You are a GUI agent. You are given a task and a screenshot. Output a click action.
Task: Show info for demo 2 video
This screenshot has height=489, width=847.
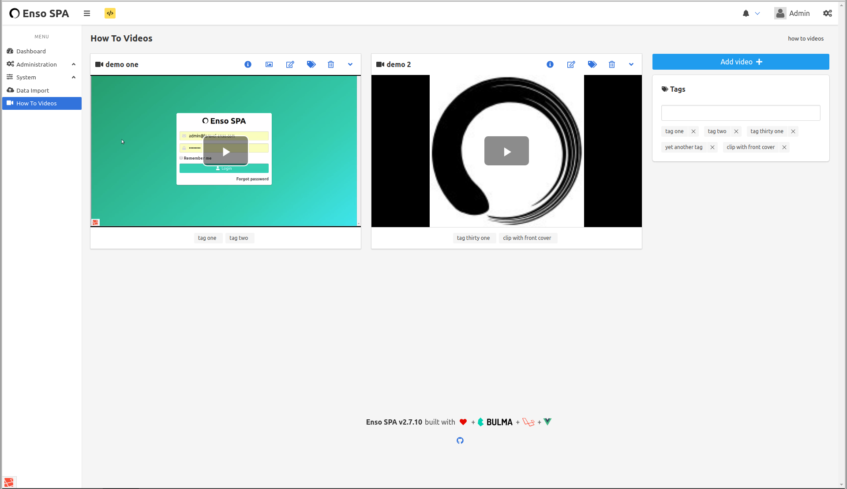[x=550, y=64]
